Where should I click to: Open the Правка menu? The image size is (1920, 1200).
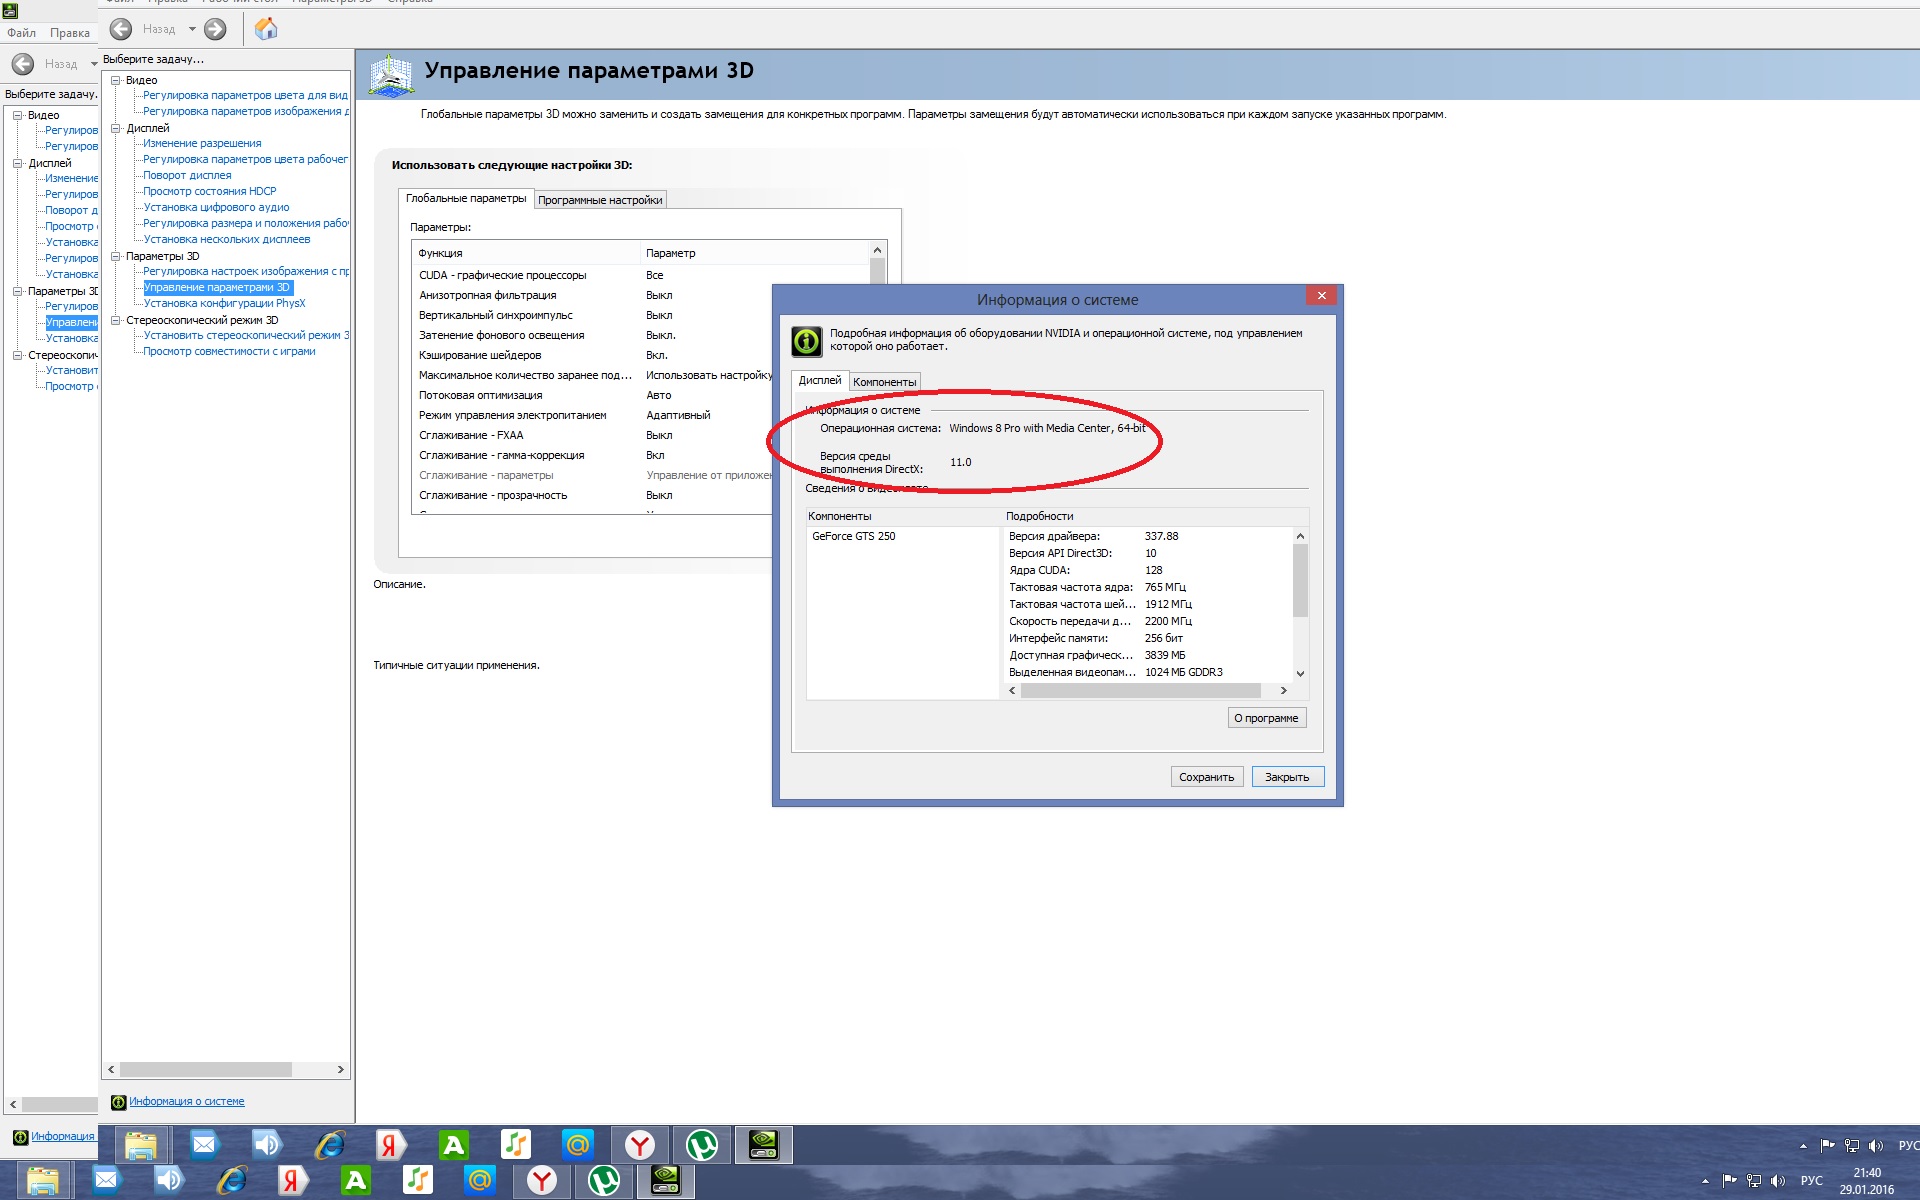click(69, 33)
